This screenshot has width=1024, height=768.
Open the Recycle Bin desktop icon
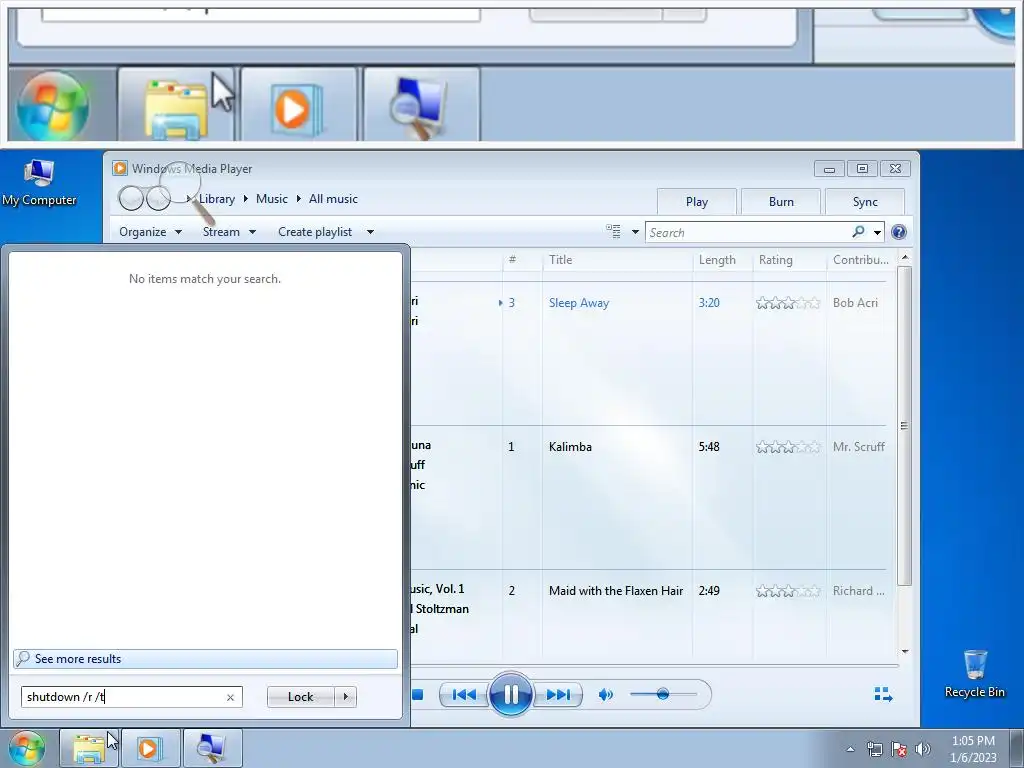pyautogui.click(x=974, y=674)
